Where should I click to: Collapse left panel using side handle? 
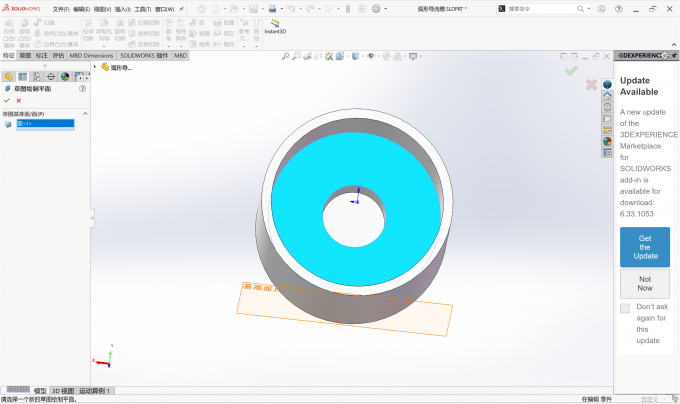92,218
